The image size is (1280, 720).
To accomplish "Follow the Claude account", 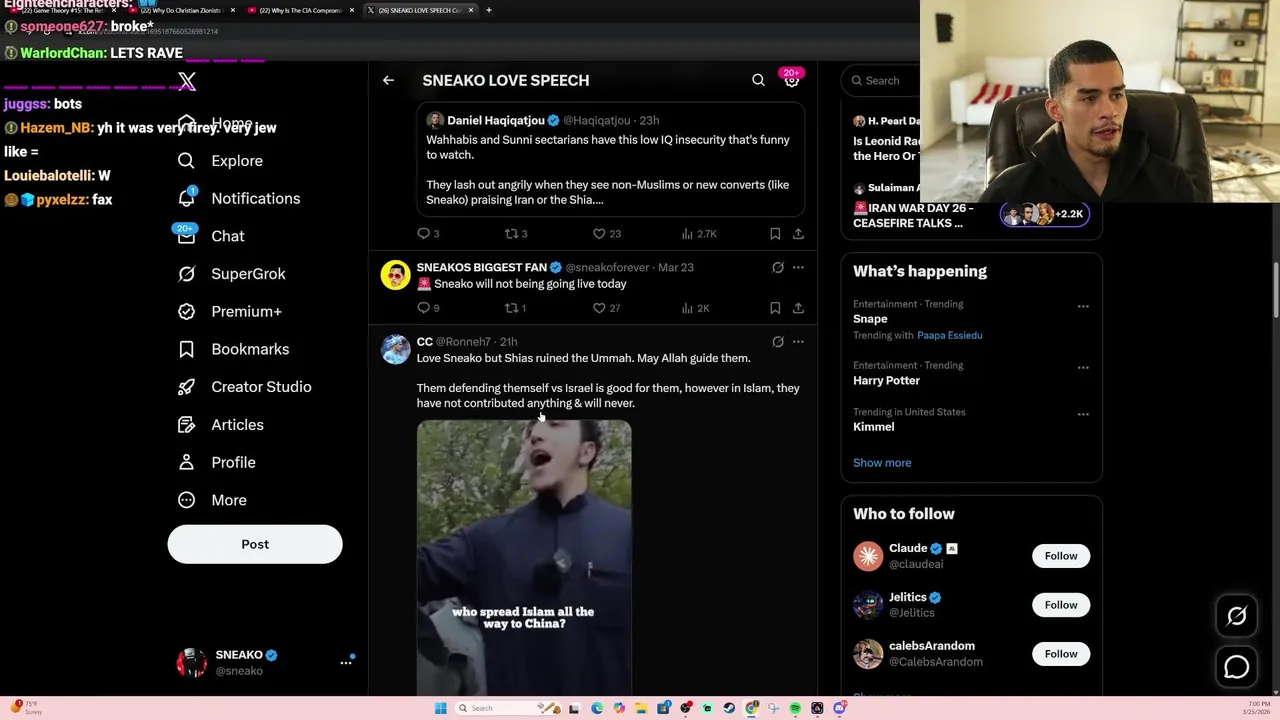I will pos(1061,556).
